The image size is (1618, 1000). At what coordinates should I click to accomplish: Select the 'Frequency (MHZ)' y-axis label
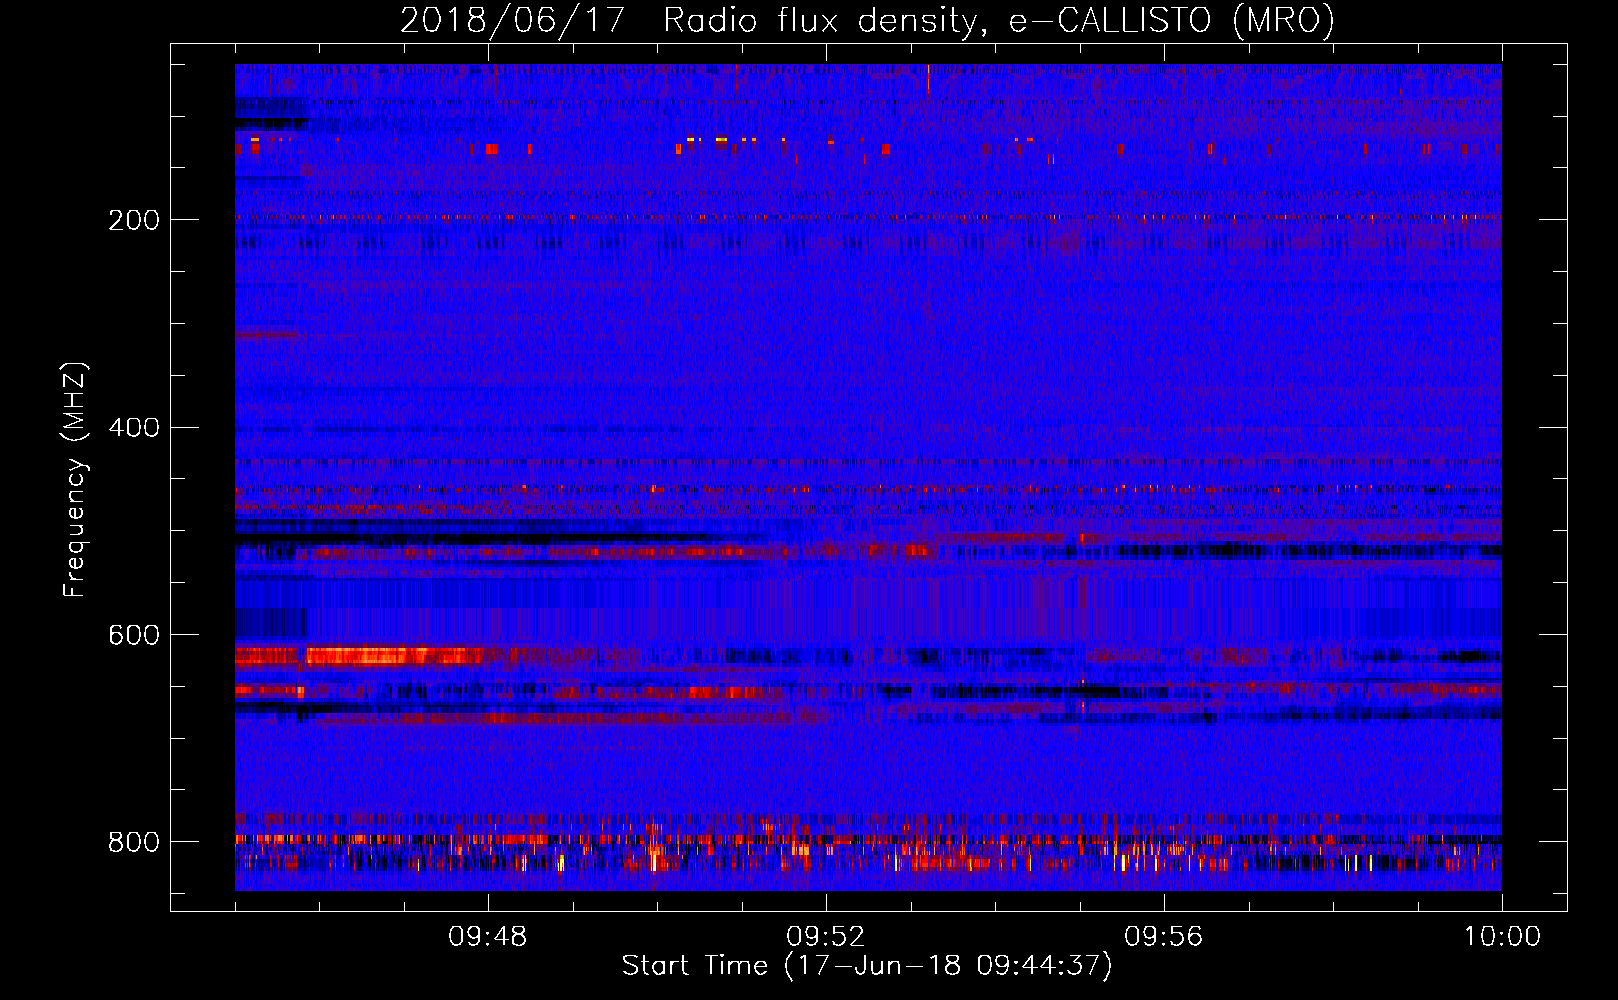pos(75,479)
